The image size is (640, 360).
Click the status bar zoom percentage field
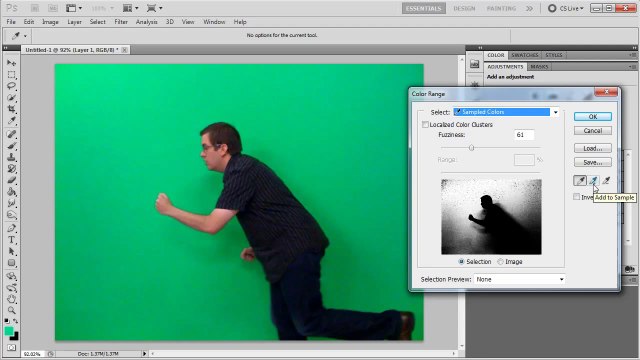click(32, 354)
